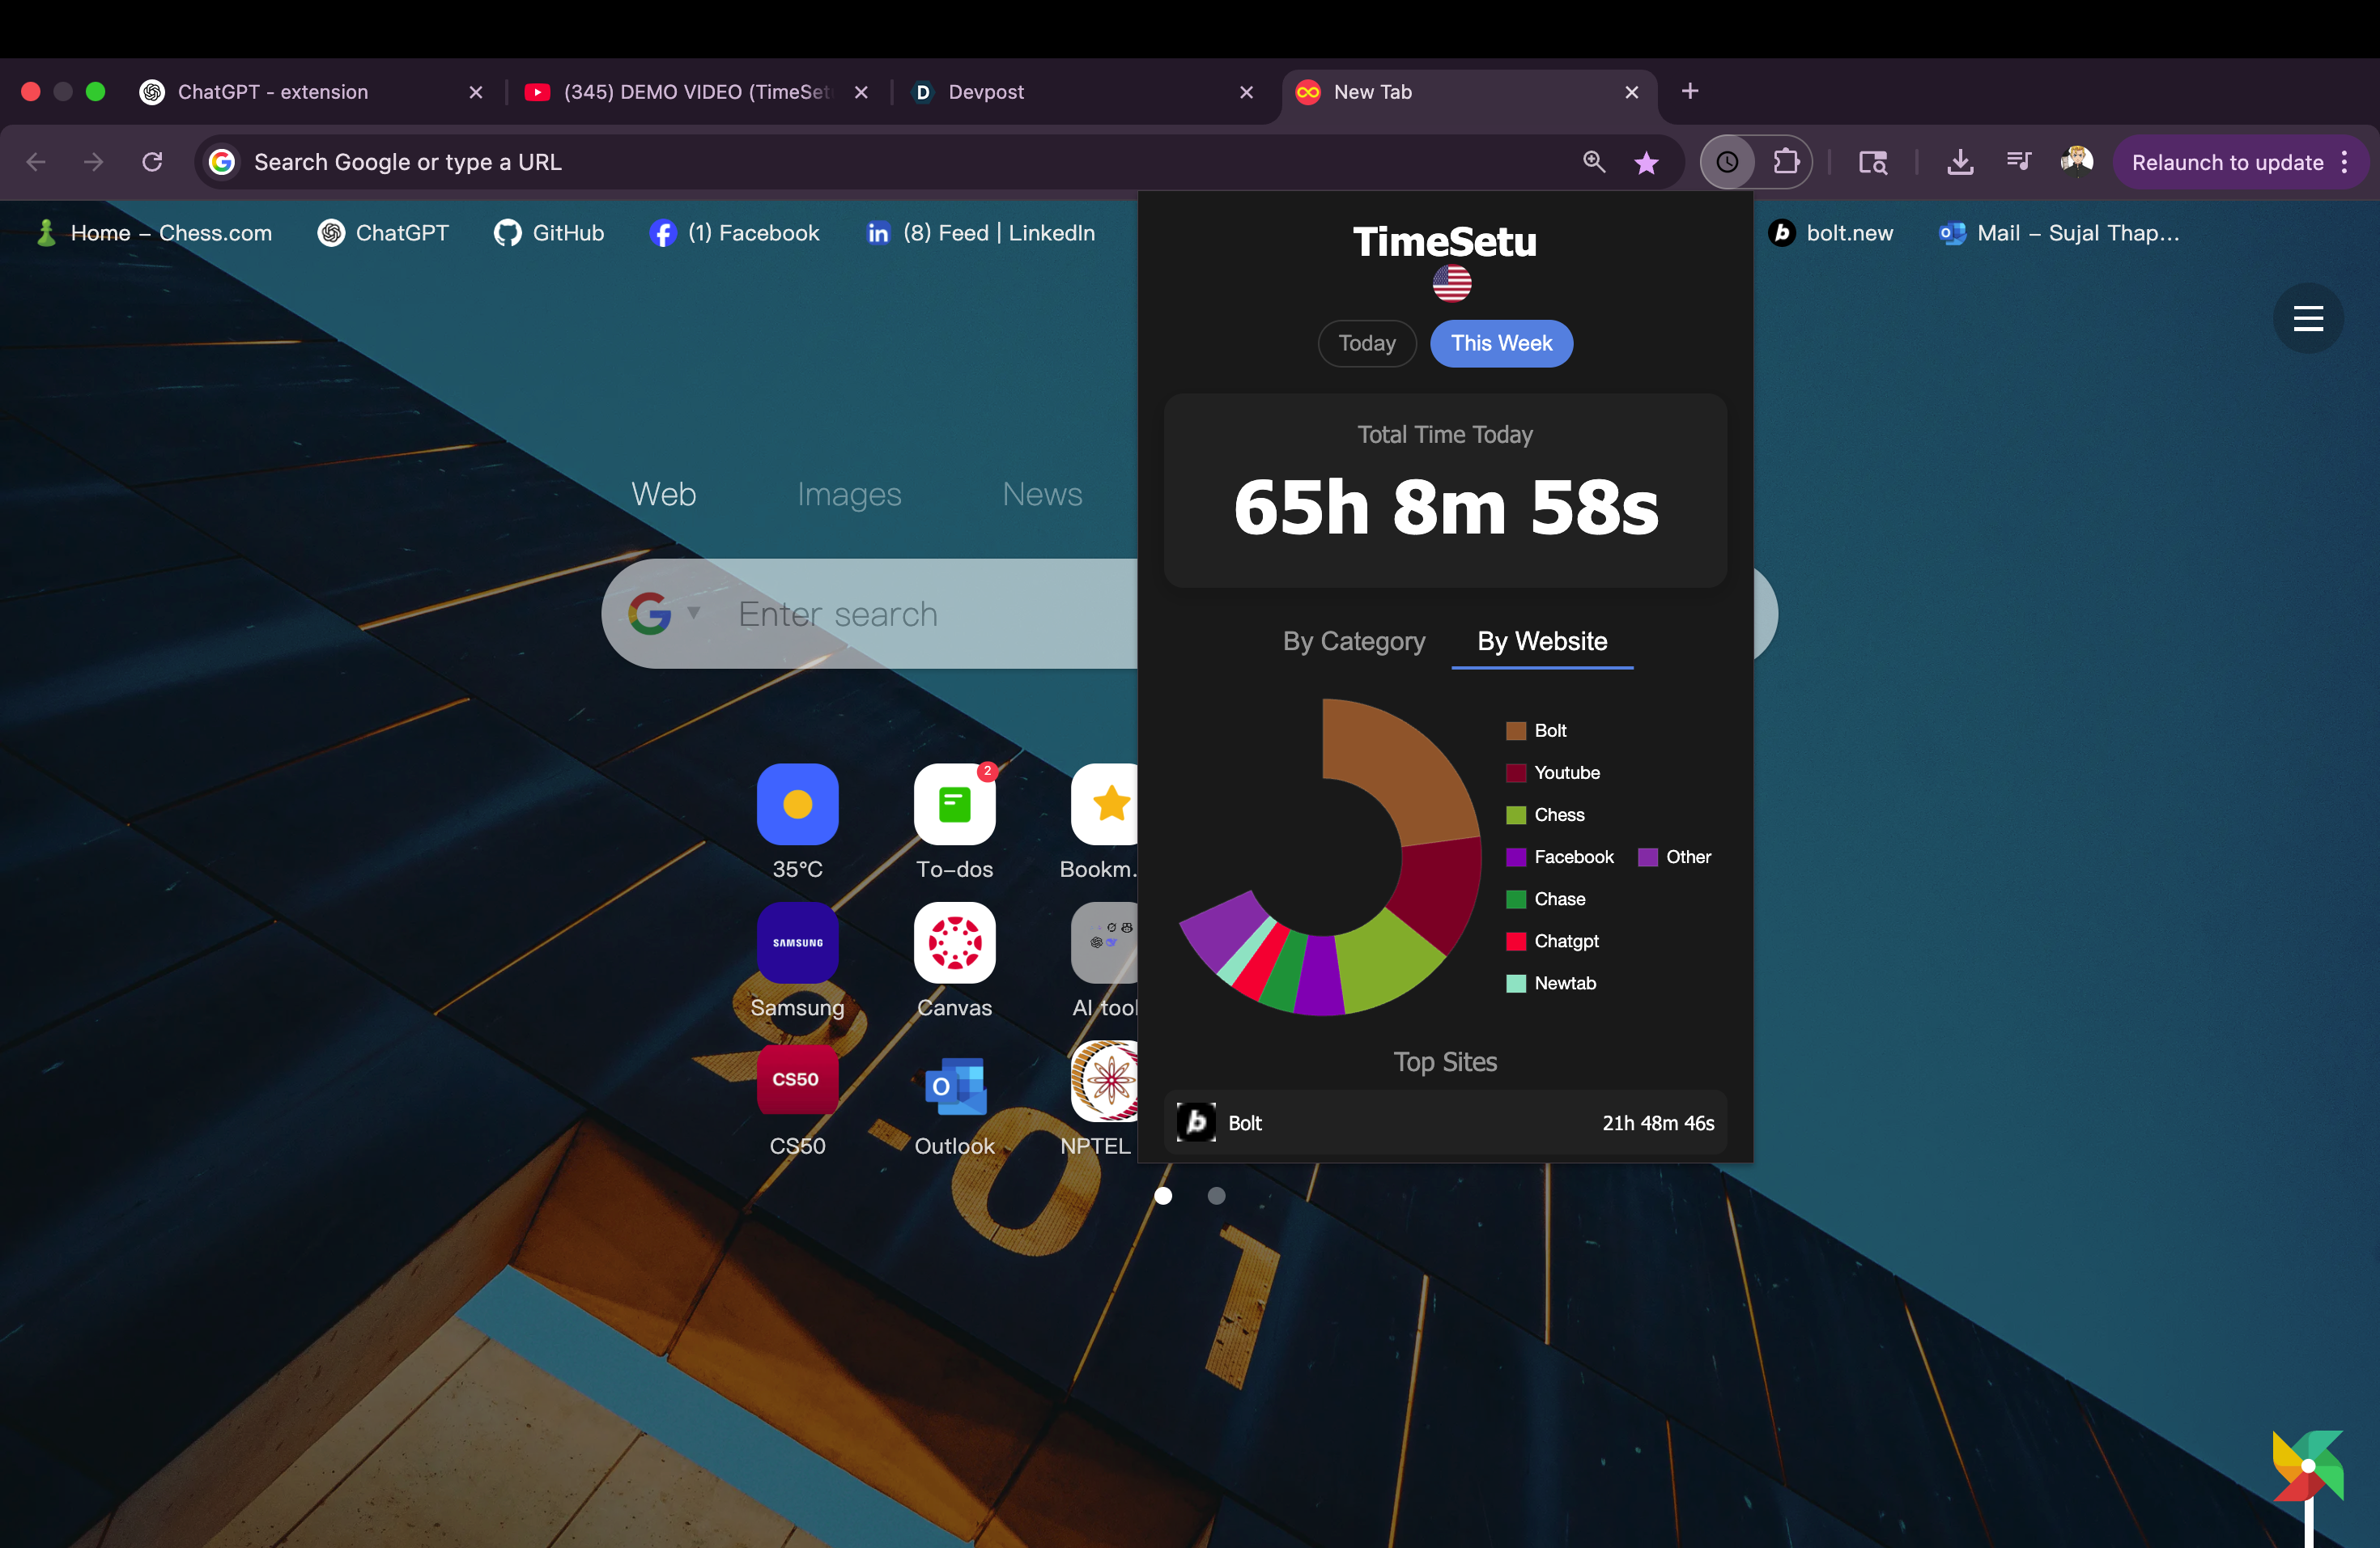Click the TimeSetu clock extension icon
This screenshot has height=1548, width=2380.
click(1727, 162)
